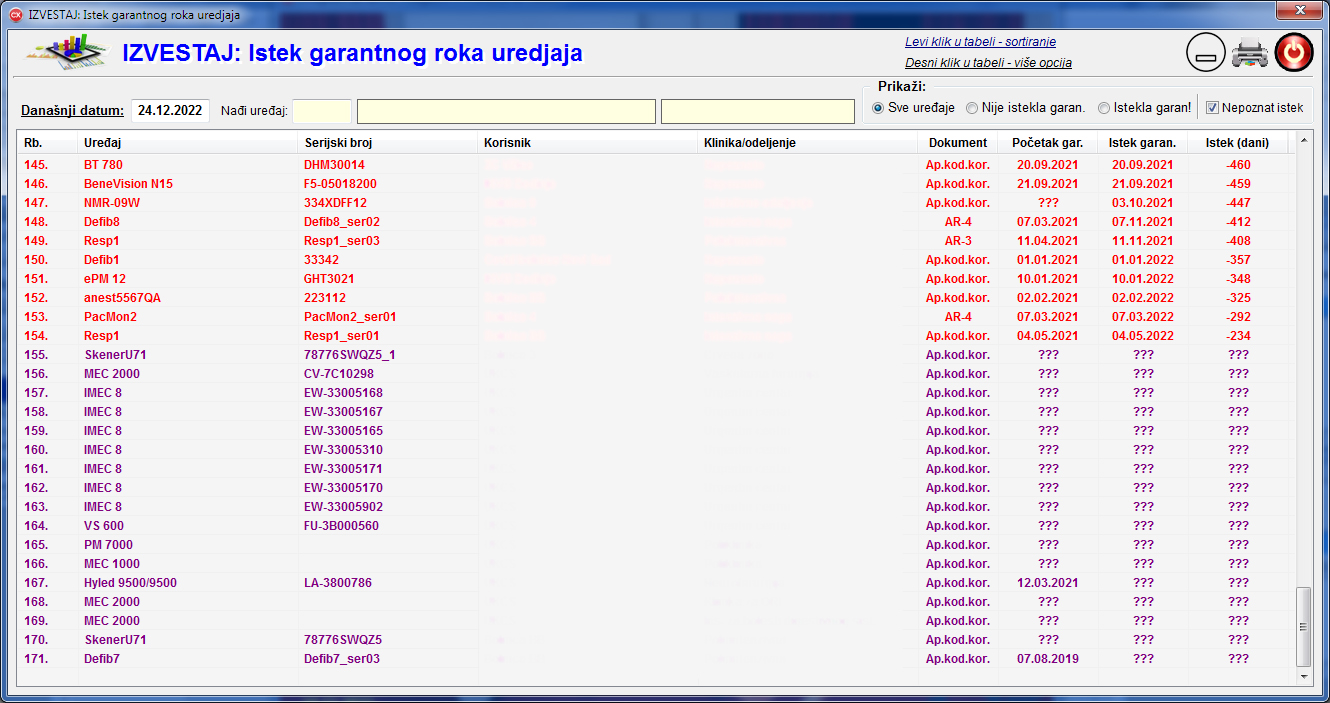Sort by 'Istek garan.' column header
This screenshot has height=703, width=1330.
(x=1142, y=143)
